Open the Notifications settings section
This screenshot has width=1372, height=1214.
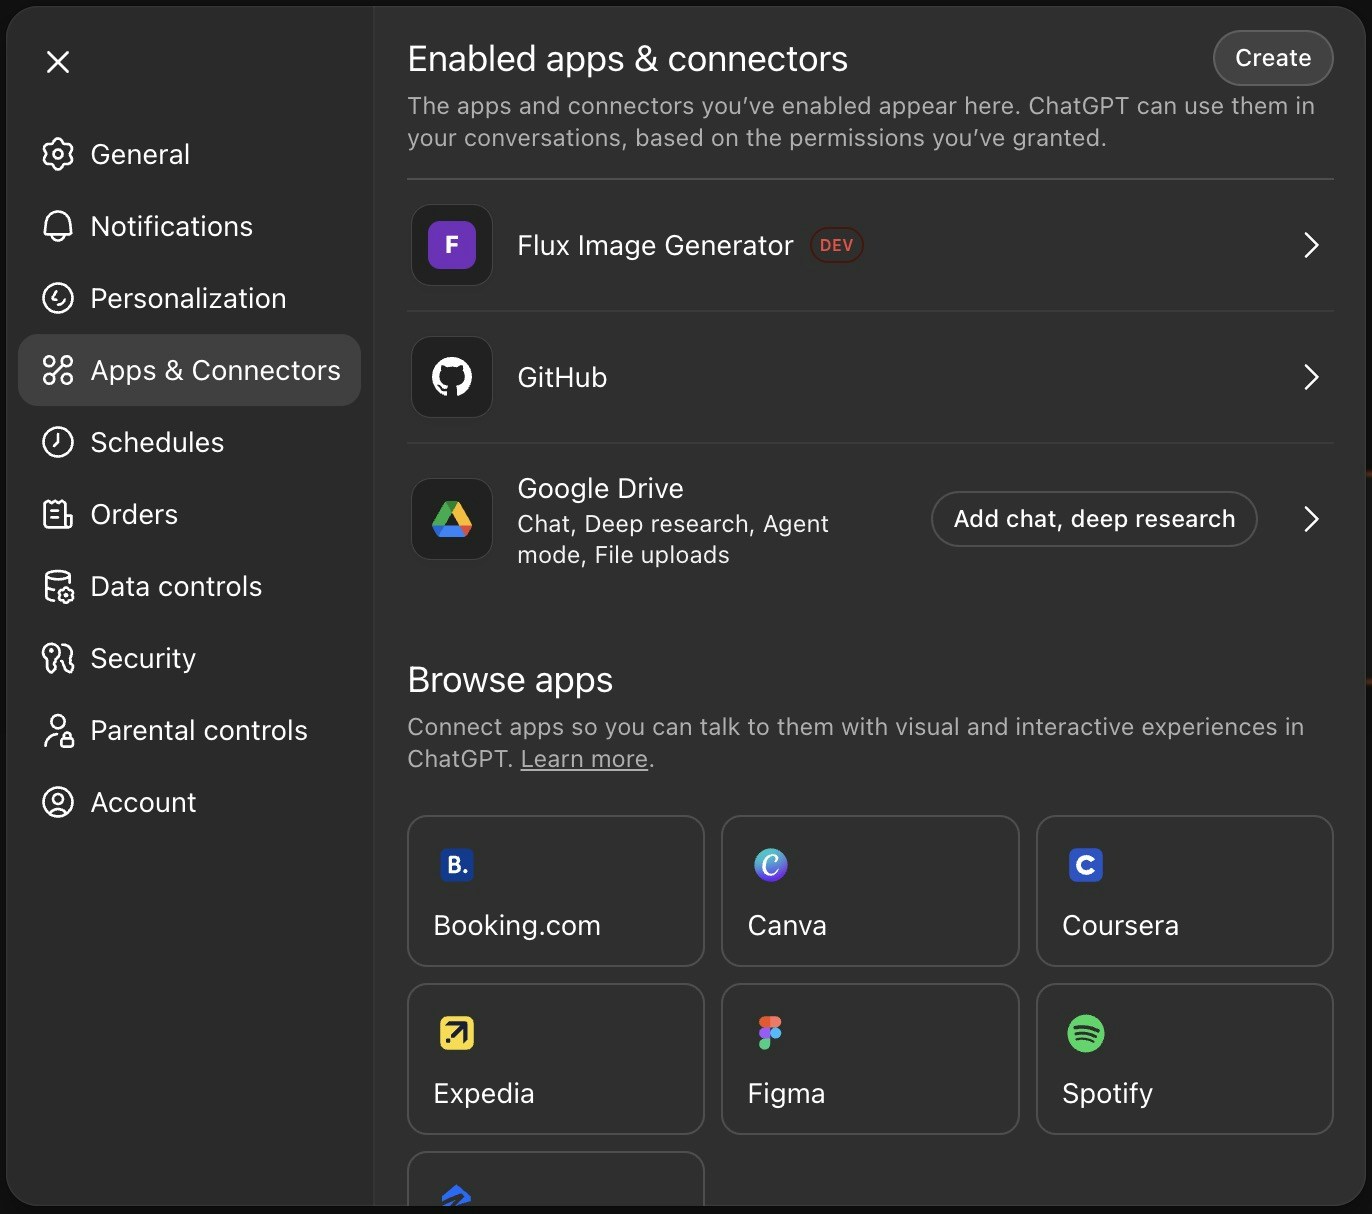coord(171,226)
